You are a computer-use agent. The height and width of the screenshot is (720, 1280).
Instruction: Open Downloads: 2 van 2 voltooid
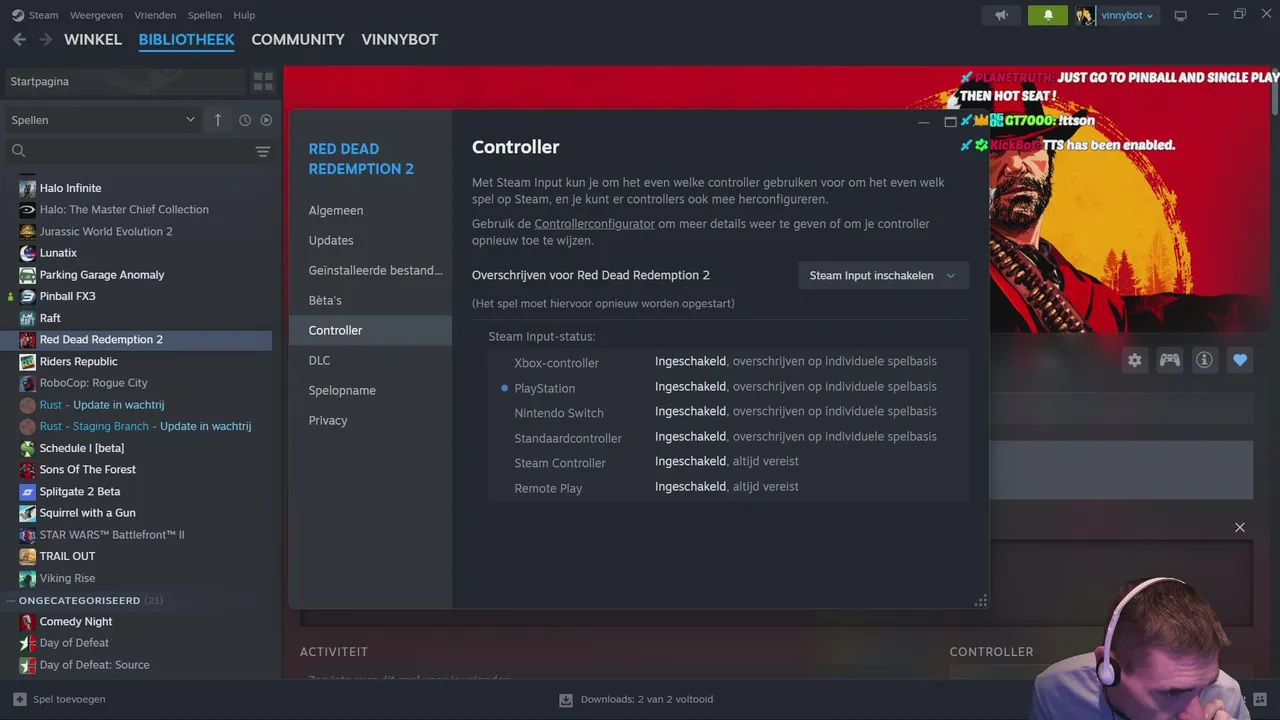(635, 700)
